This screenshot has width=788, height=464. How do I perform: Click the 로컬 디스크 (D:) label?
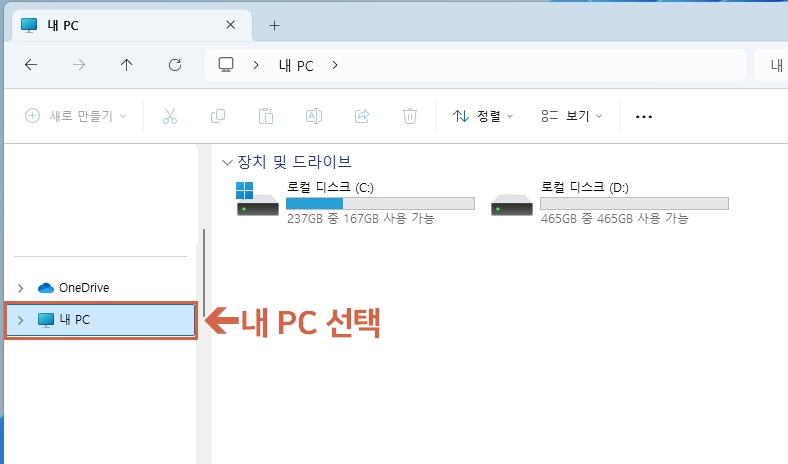coord(584,187)
